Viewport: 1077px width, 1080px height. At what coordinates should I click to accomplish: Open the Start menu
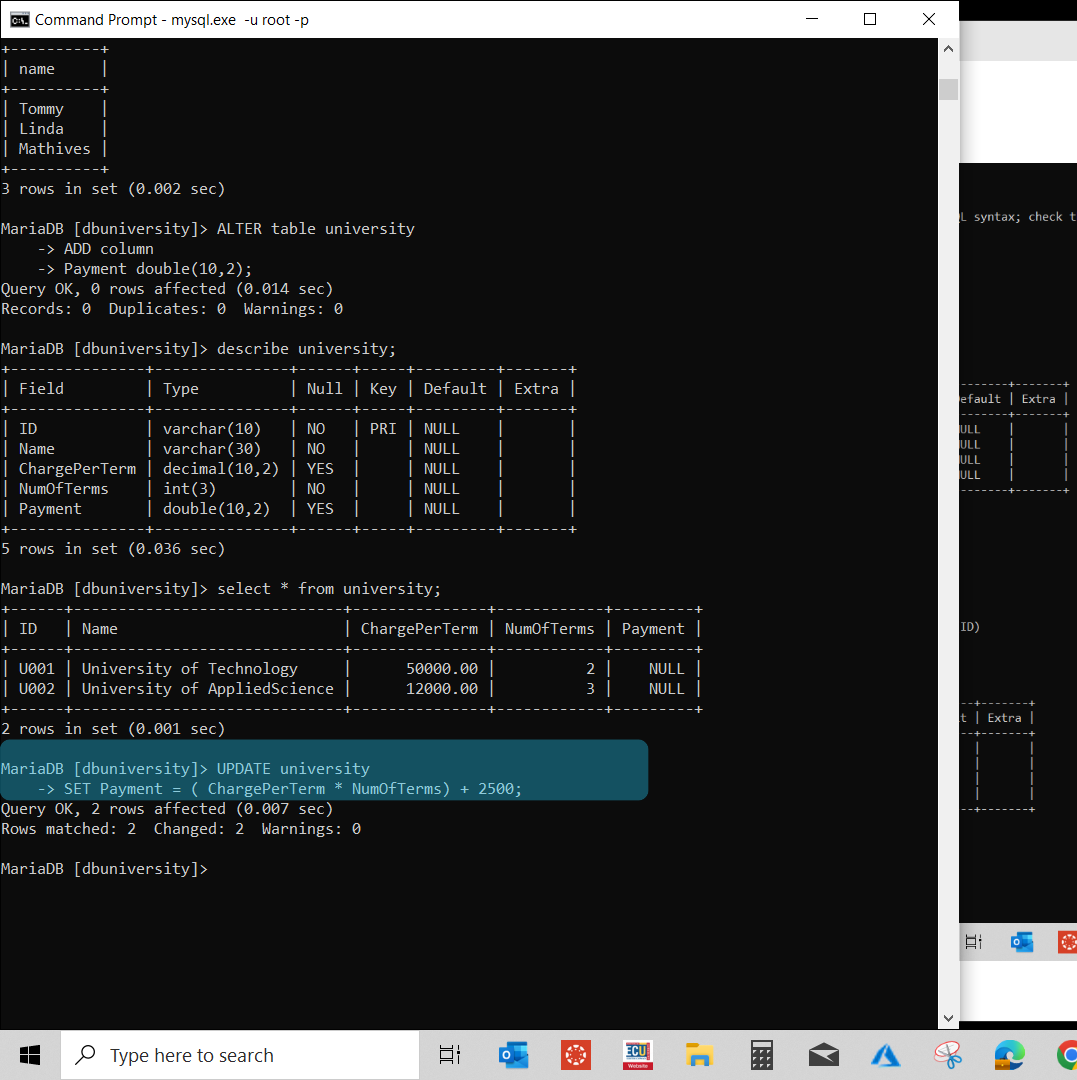pyautogui.click(x=29, y=1054)
